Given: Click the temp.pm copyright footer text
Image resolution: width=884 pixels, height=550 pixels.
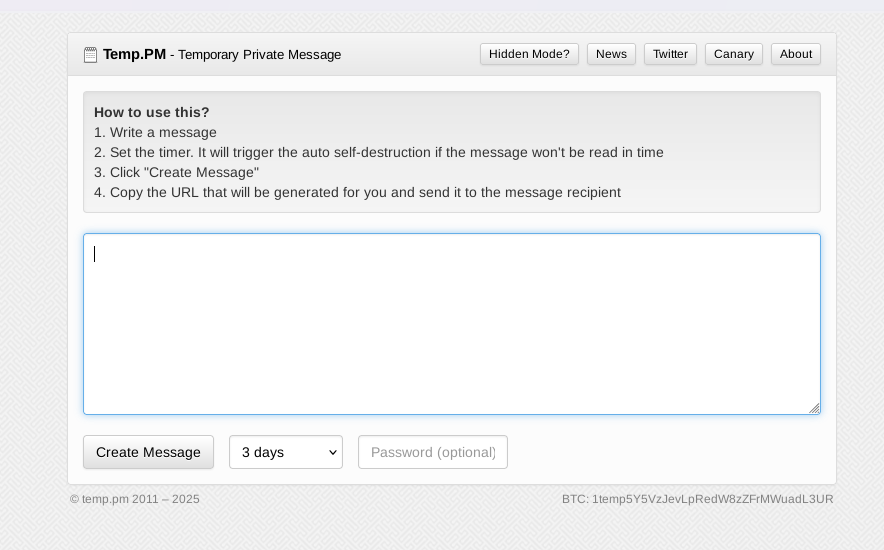Looking at the screenshot, I should (135, 499).
